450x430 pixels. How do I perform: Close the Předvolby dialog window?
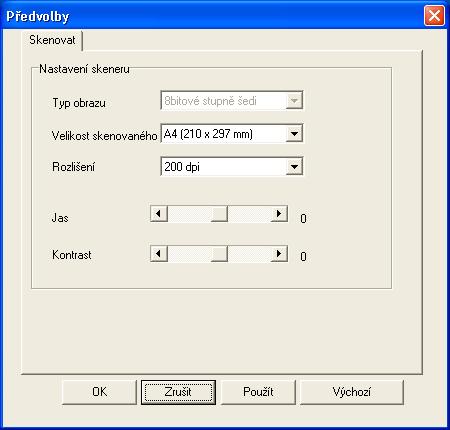tap(434, 16)
